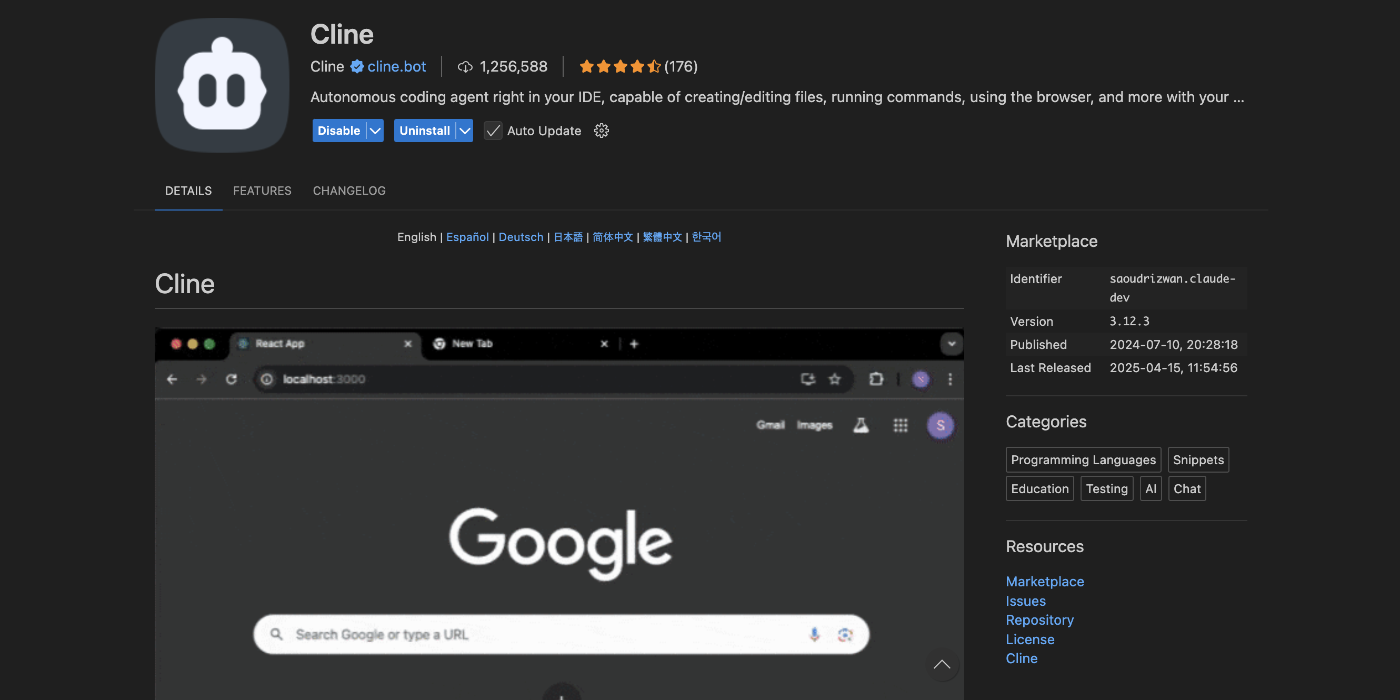Click the autonomous coding agent description text
The image size is (1400, 700).
[777, 98]
